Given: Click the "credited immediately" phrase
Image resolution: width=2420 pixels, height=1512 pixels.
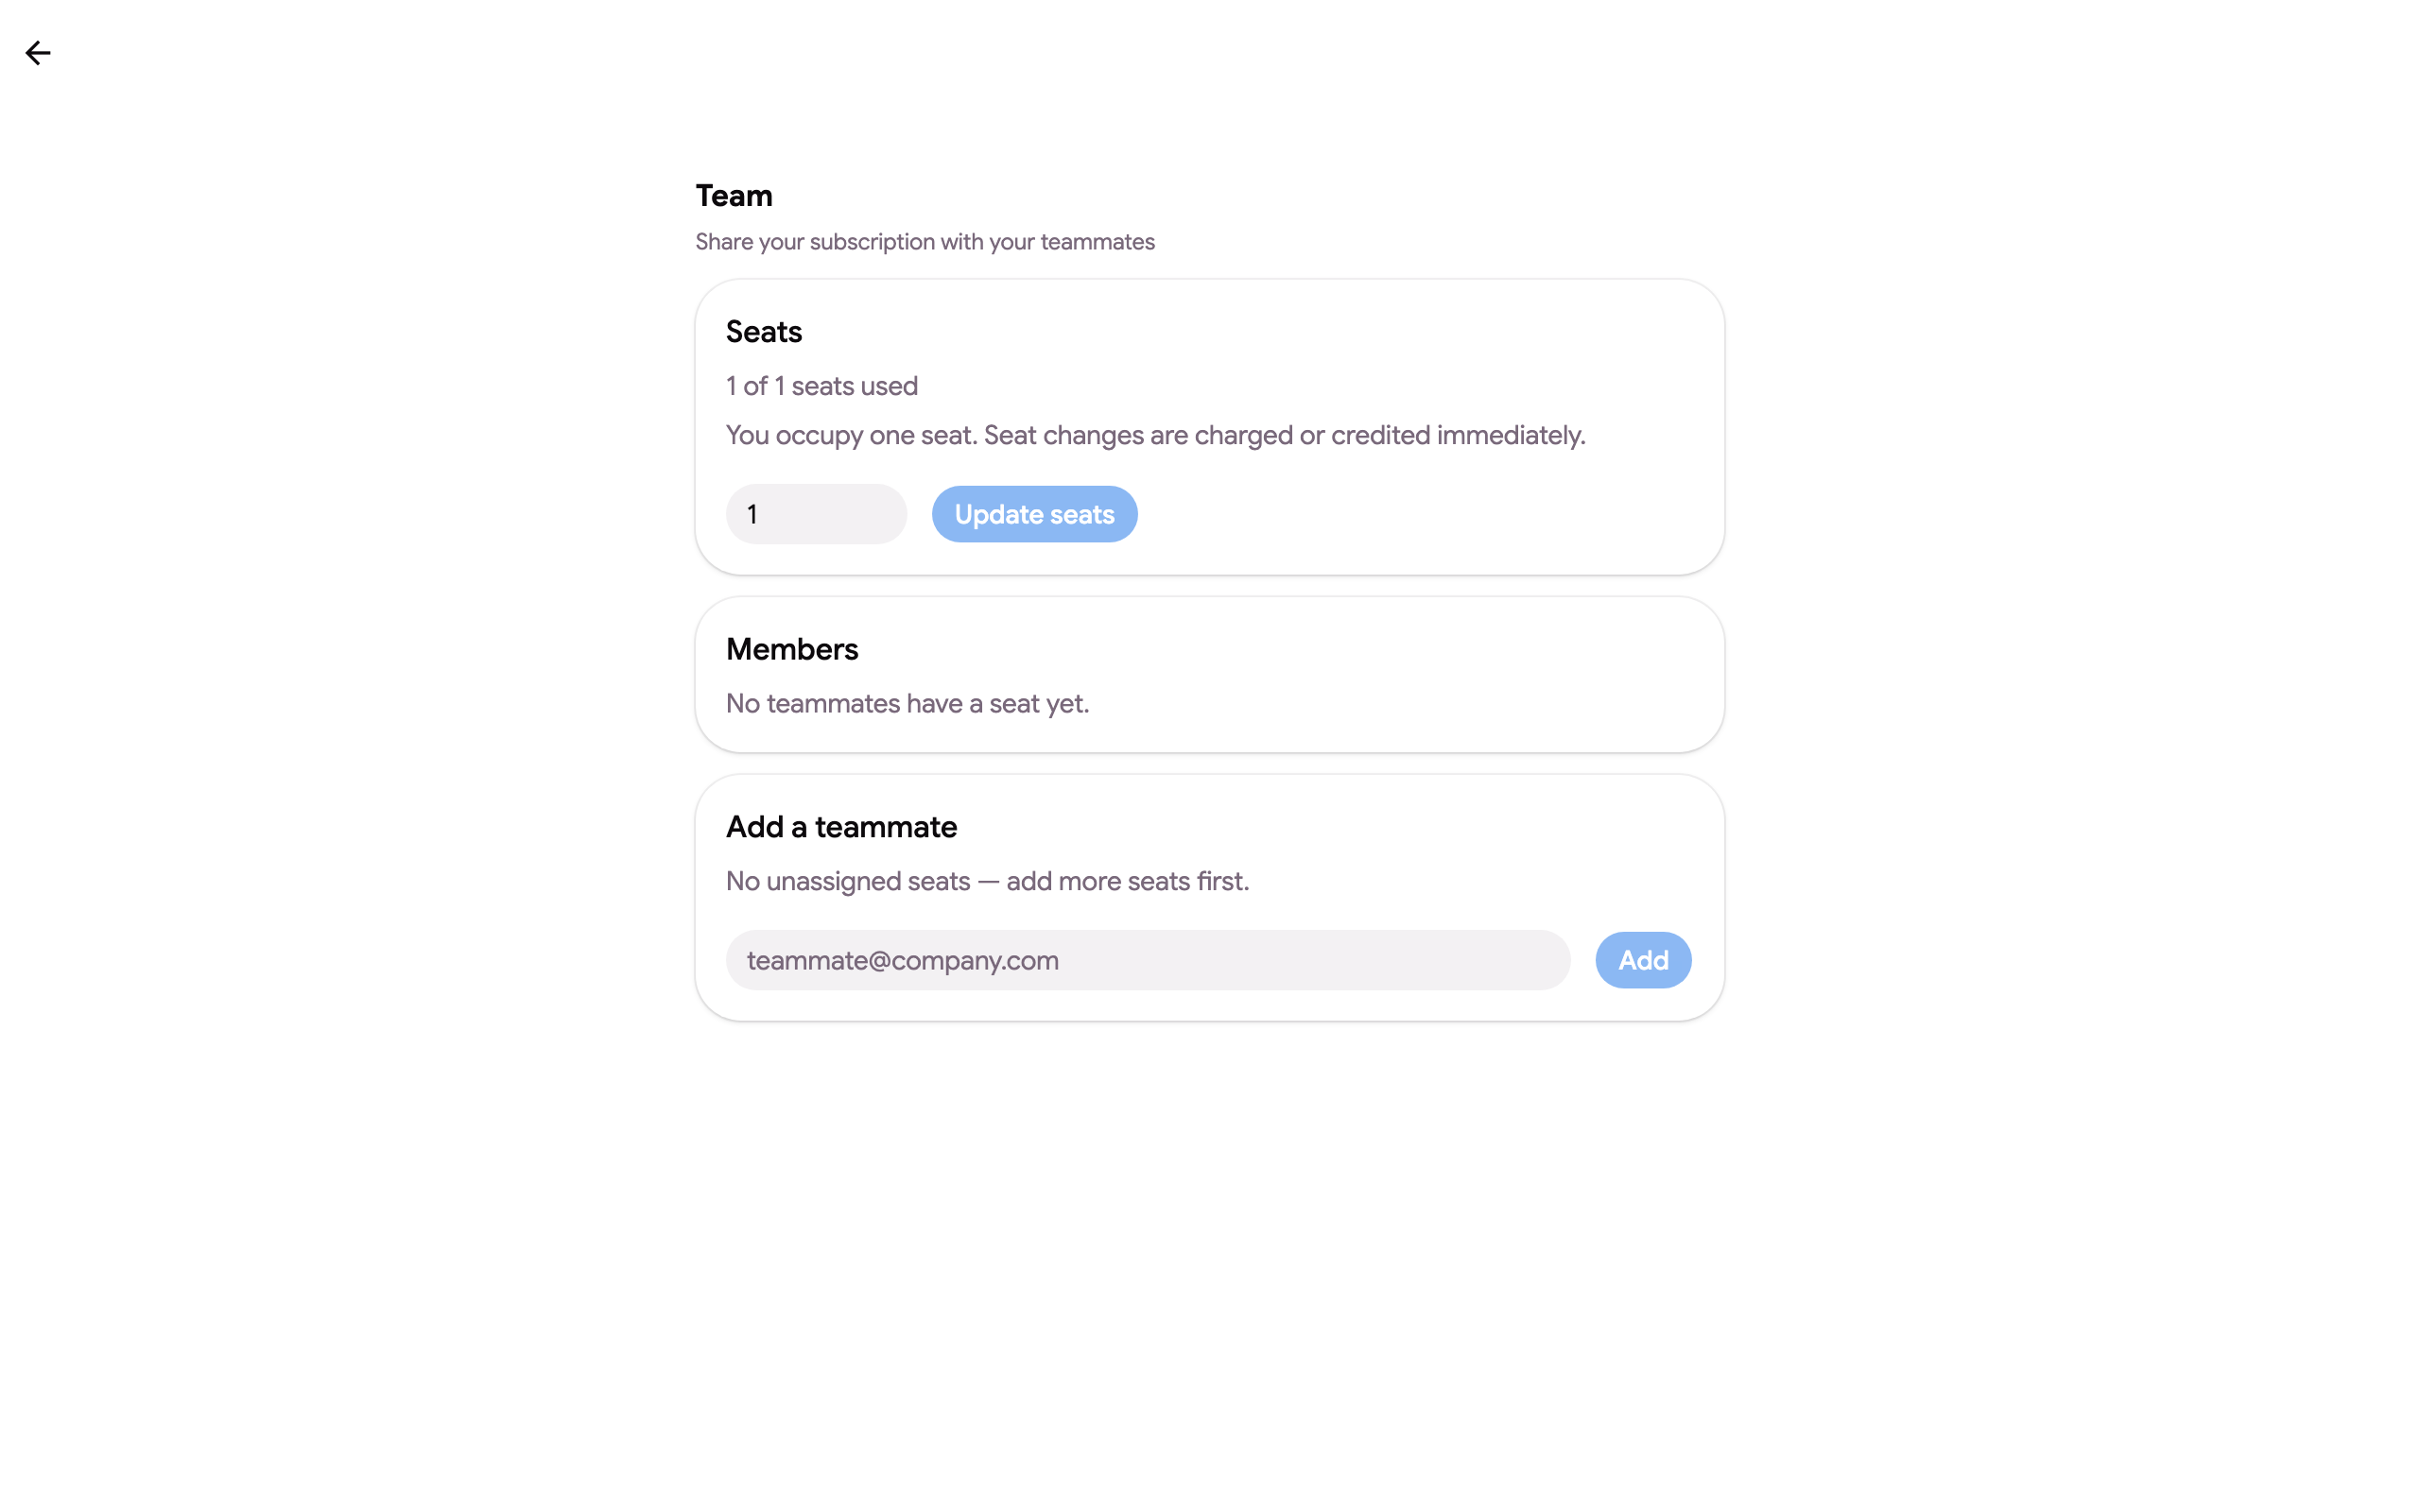Looking at the screenshot, I should pyautogui.click(x=1458, y=436).
